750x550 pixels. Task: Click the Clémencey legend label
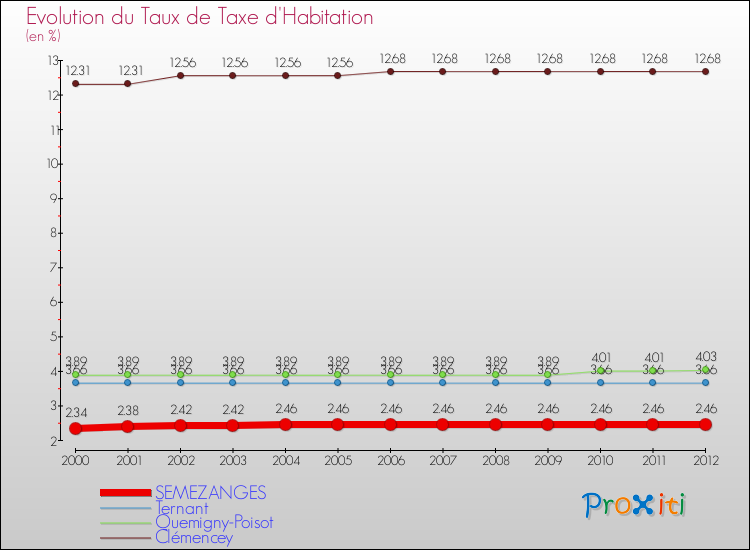point(194,537)
